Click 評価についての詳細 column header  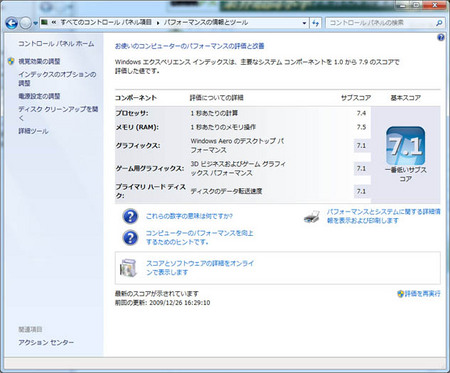217,98
